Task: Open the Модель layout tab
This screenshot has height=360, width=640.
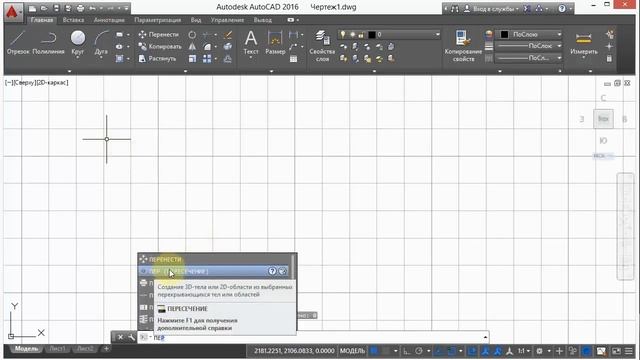Action: [26, 349]
